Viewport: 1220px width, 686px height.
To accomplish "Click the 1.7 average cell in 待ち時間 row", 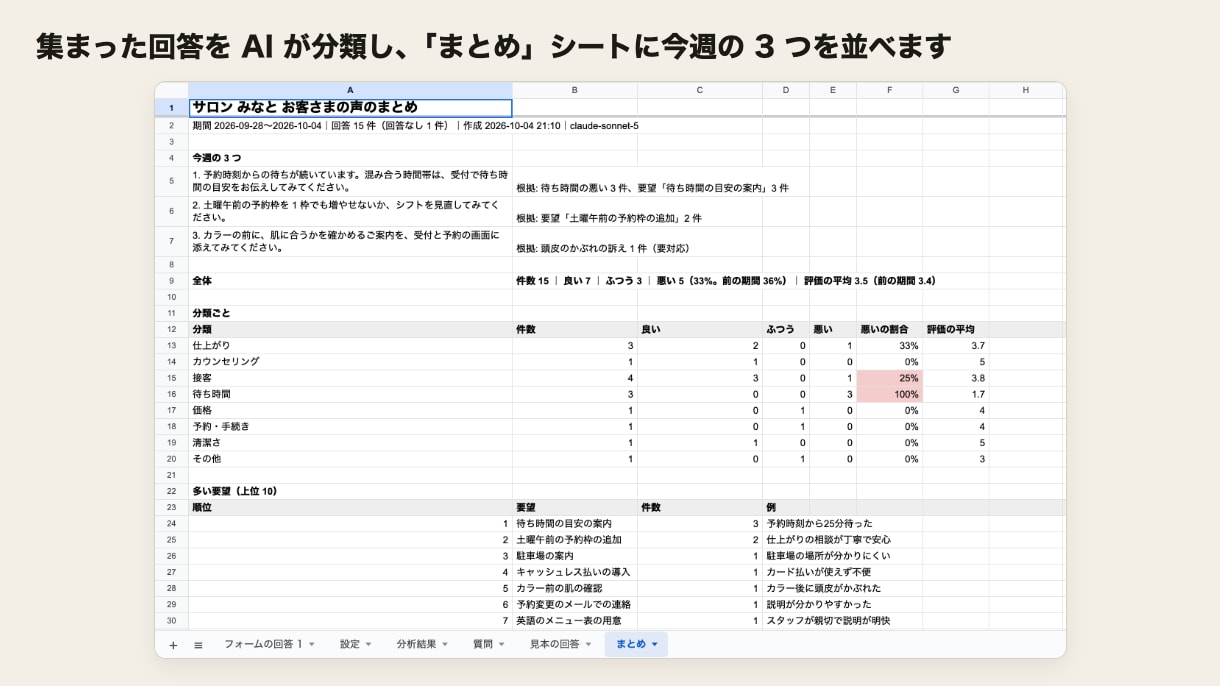I will pos(955,394).
